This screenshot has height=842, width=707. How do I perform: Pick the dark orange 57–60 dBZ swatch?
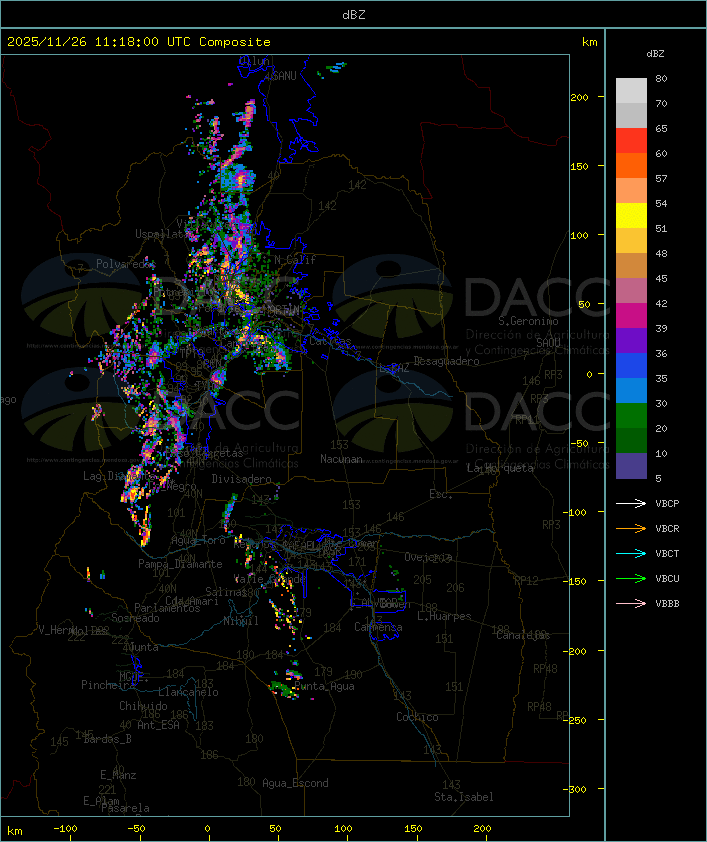pos(631,165)
